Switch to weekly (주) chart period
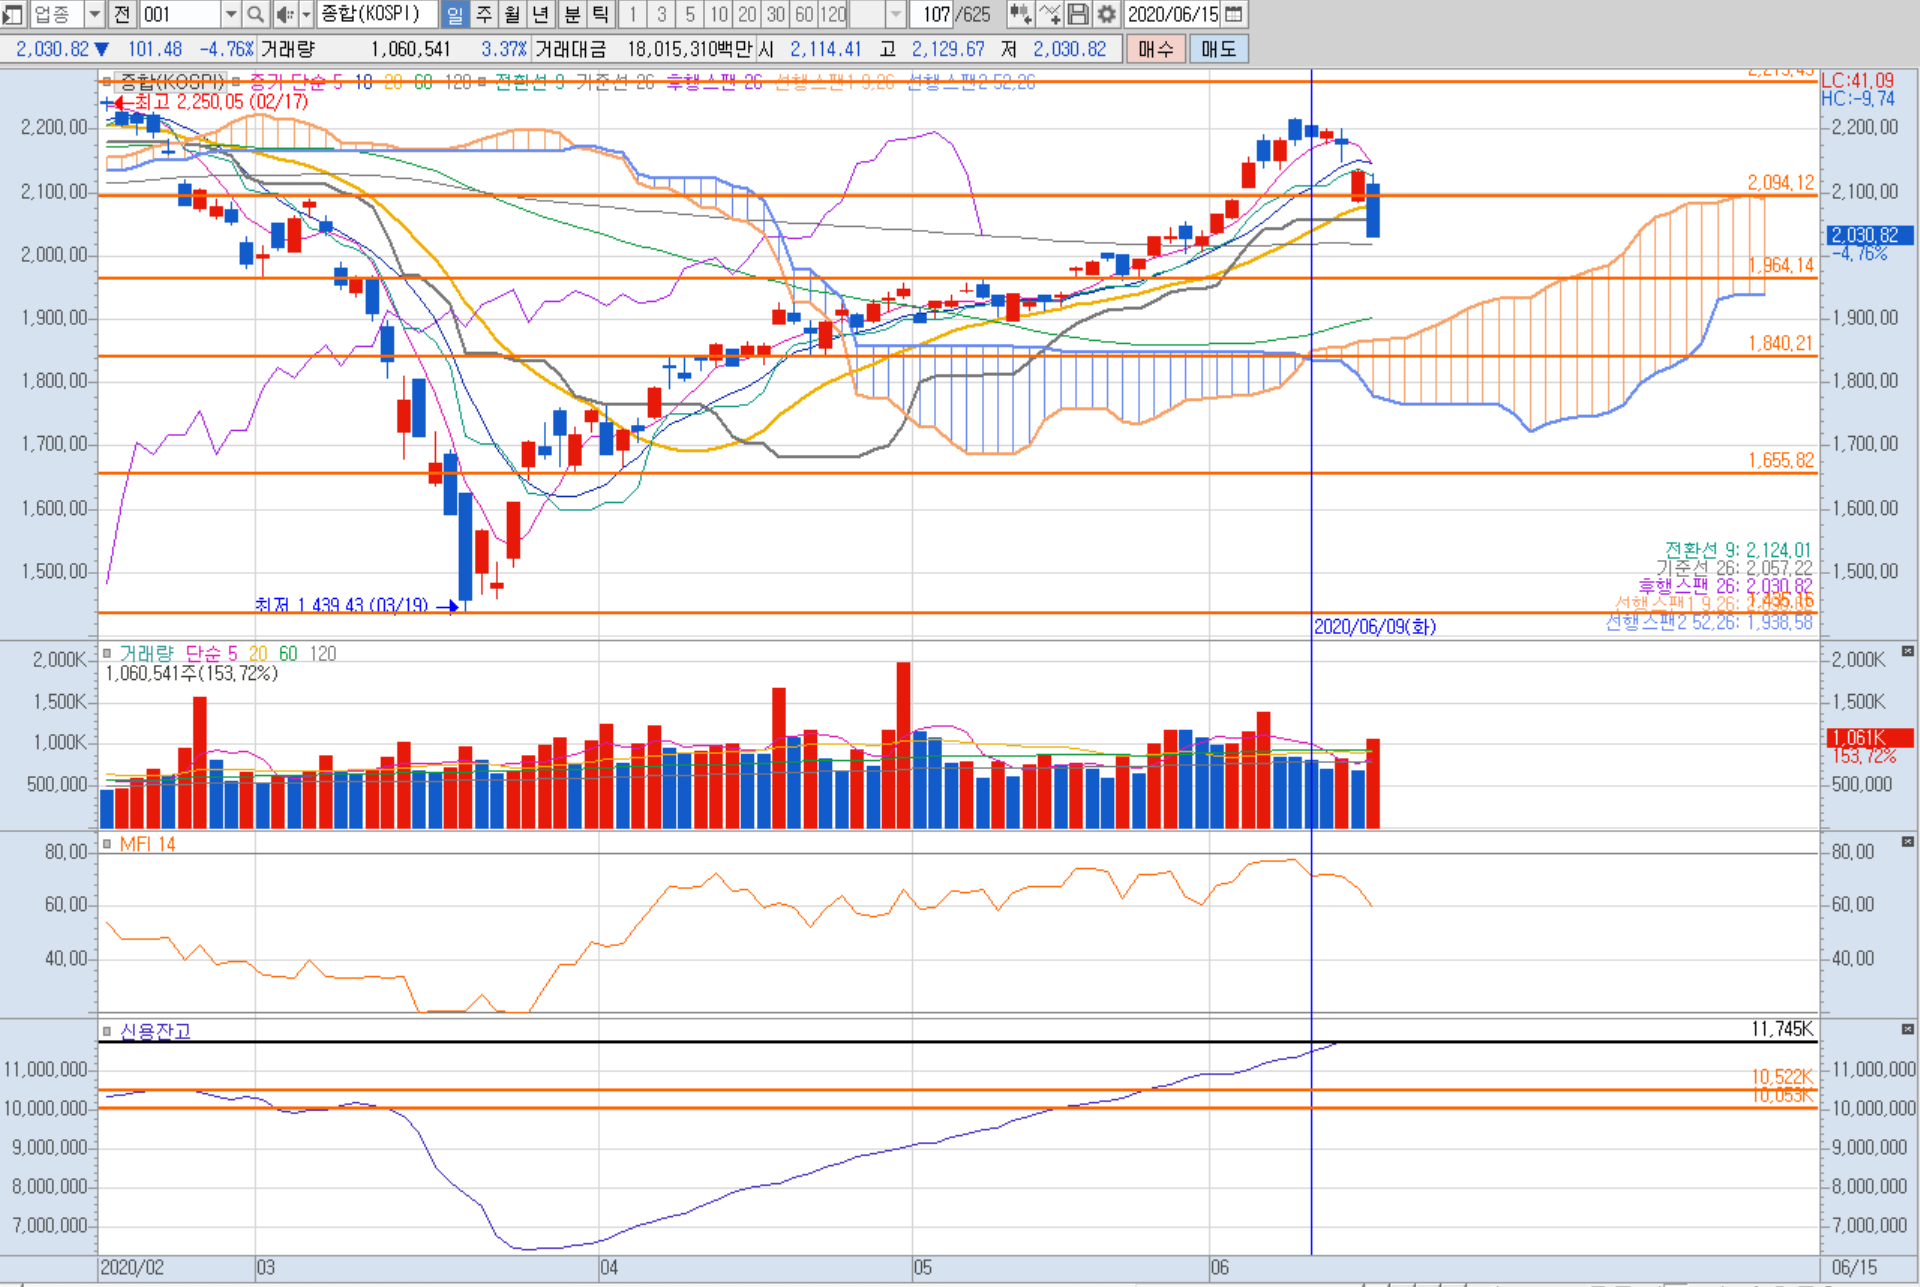1920x1287 pixels. [484, 14]
